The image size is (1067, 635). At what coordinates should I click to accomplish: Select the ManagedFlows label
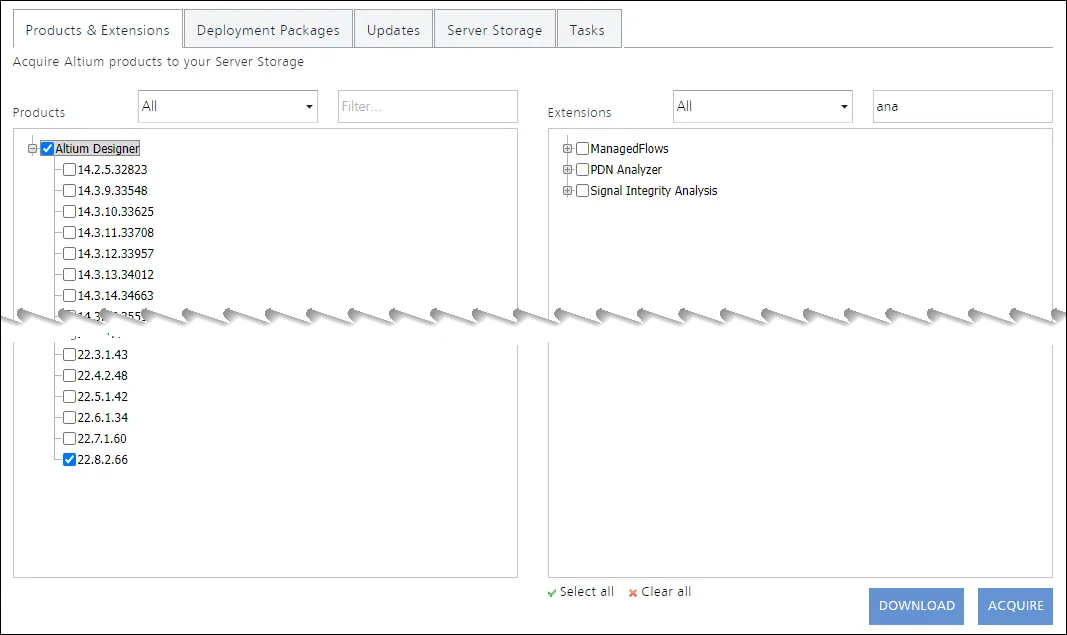tap(629, 148)
